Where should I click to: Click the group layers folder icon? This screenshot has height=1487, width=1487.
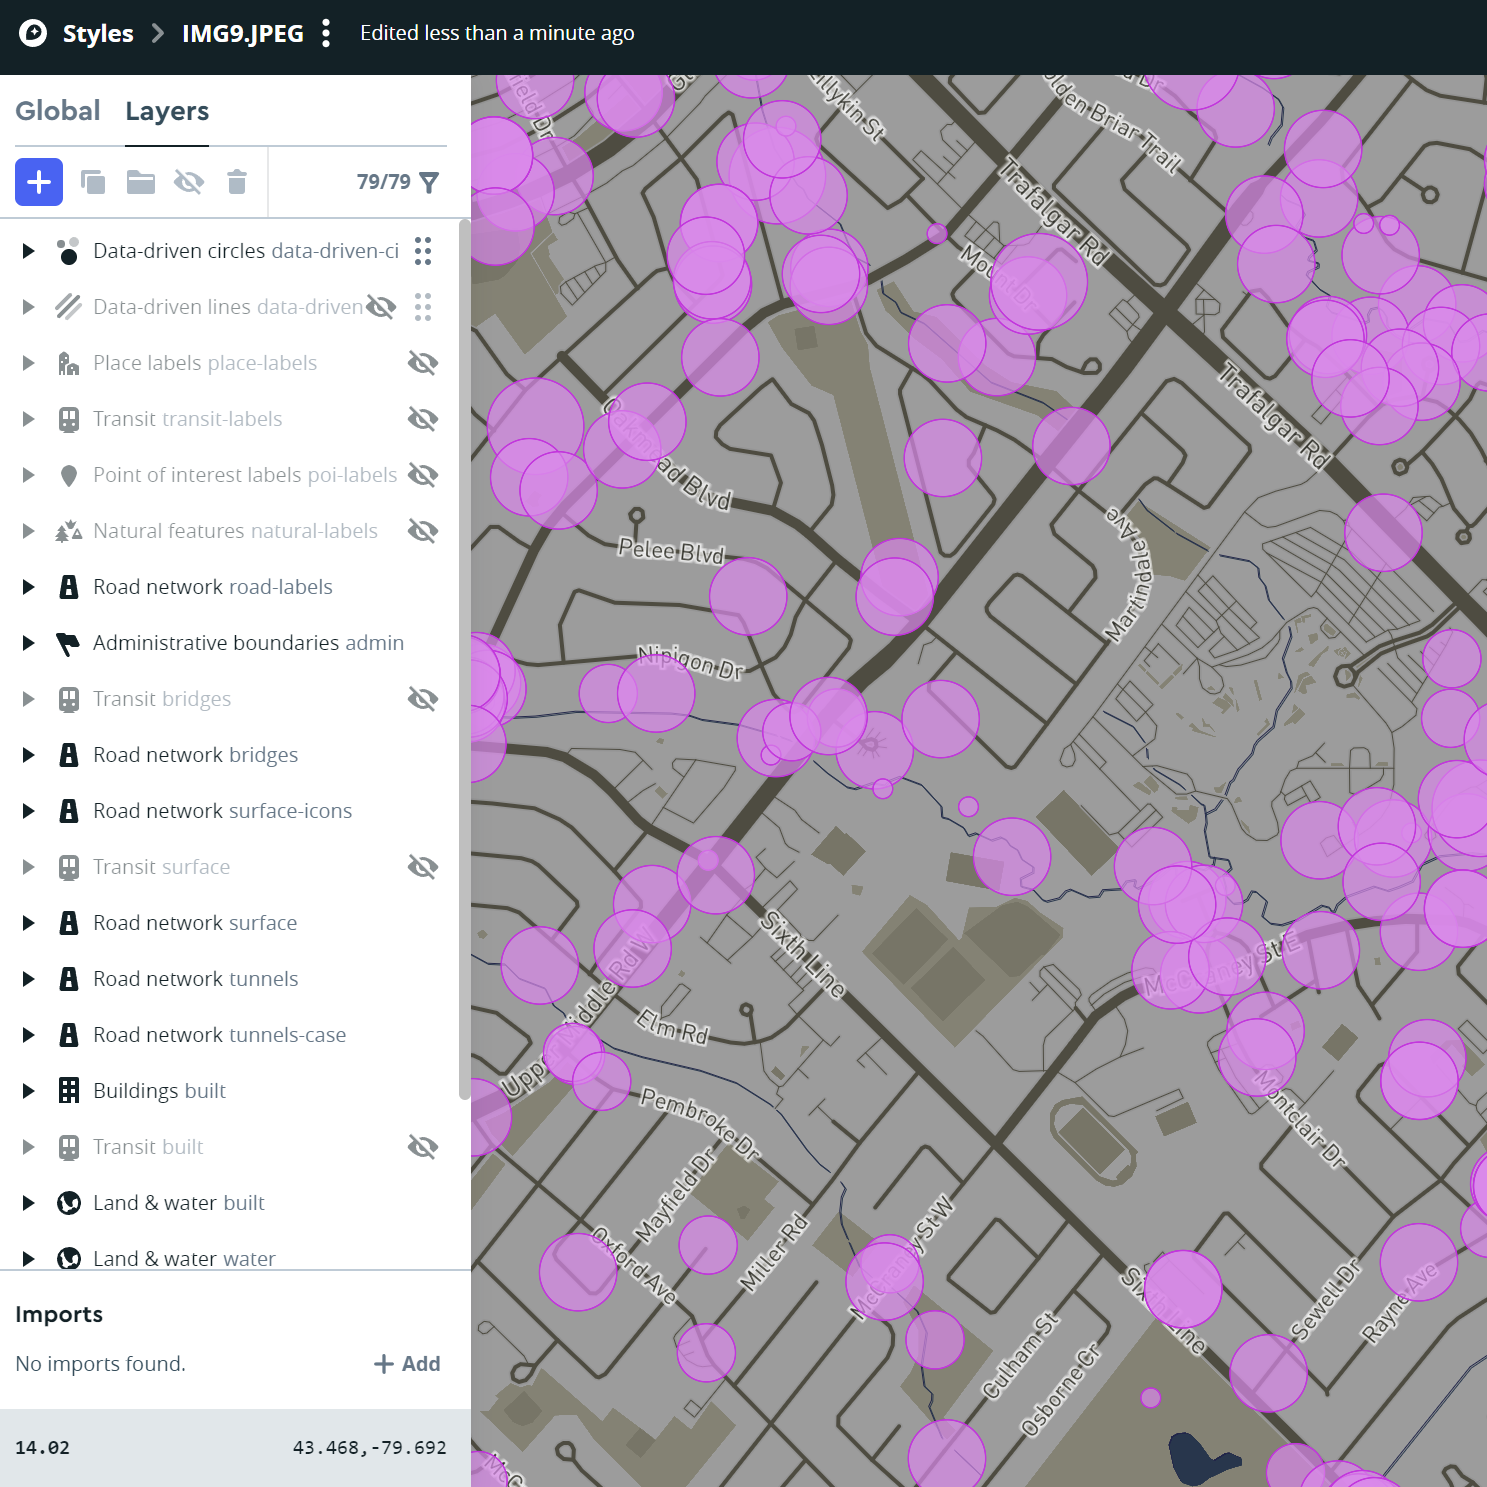pos(140,182)
